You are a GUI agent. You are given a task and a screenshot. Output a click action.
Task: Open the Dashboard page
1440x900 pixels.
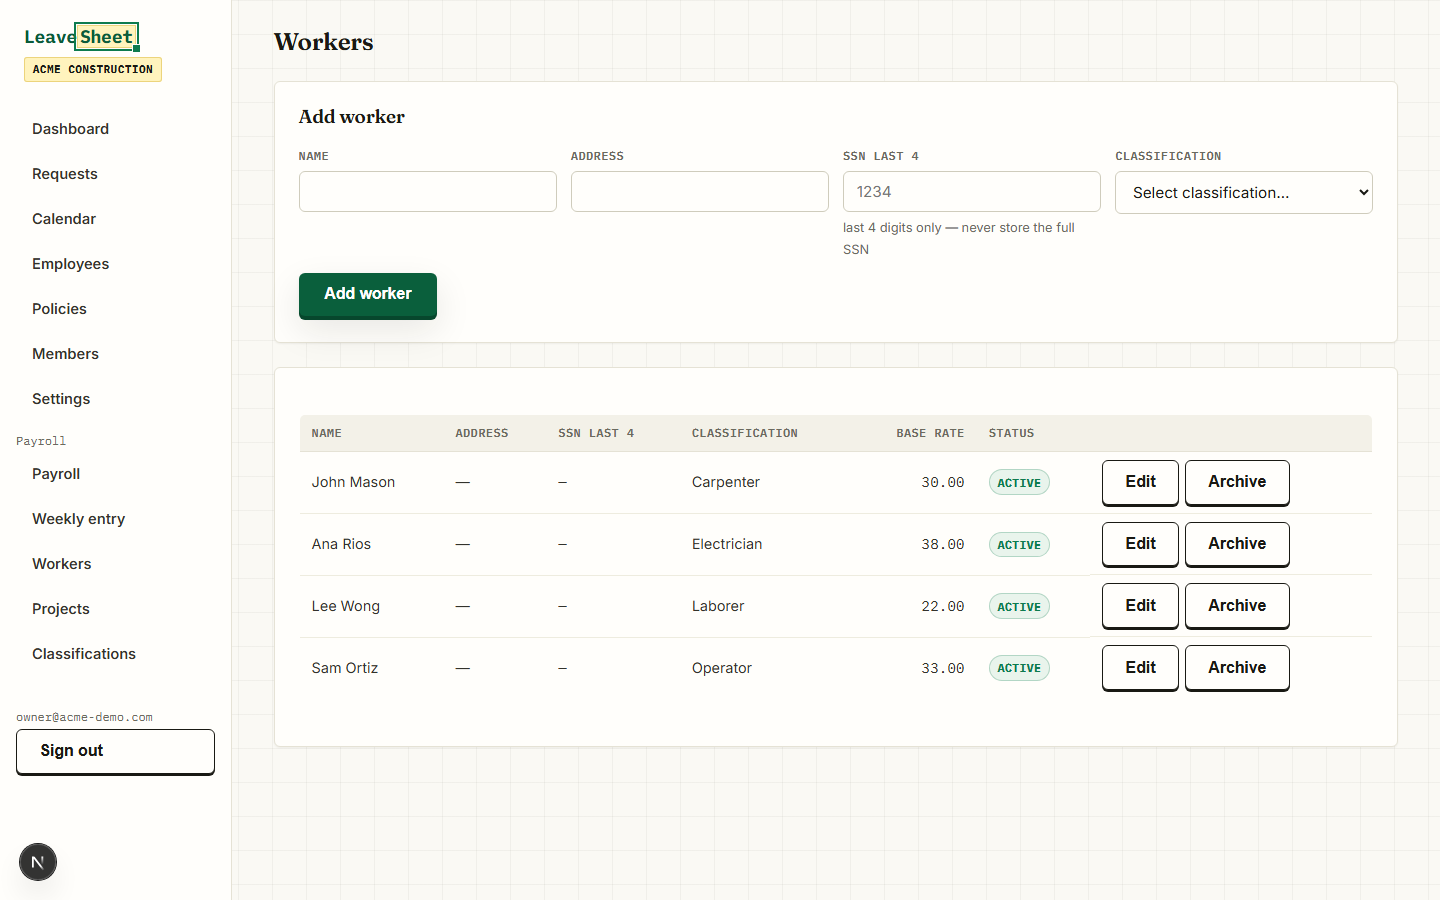pyautogui.click(x=70, y=129)
